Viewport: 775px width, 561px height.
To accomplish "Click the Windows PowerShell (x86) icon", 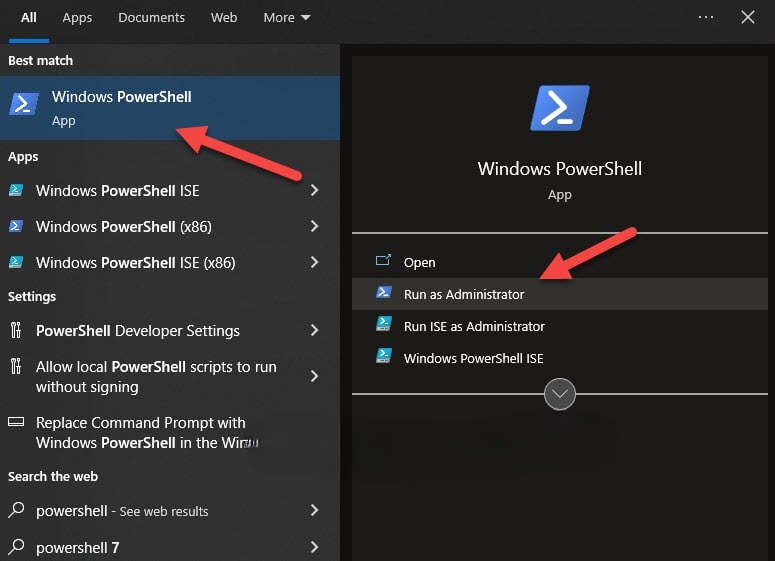I will click(x=16, y=226).
